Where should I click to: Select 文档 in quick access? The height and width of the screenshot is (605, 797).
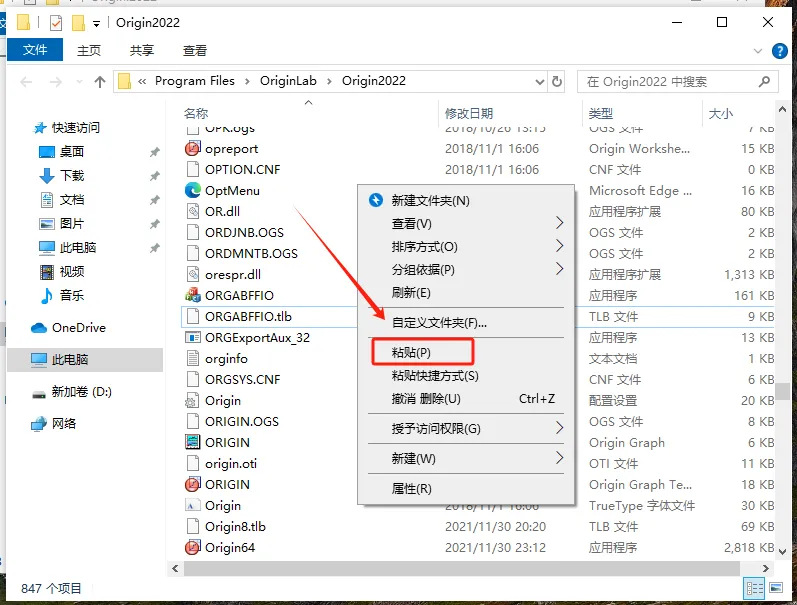[71, 199]
